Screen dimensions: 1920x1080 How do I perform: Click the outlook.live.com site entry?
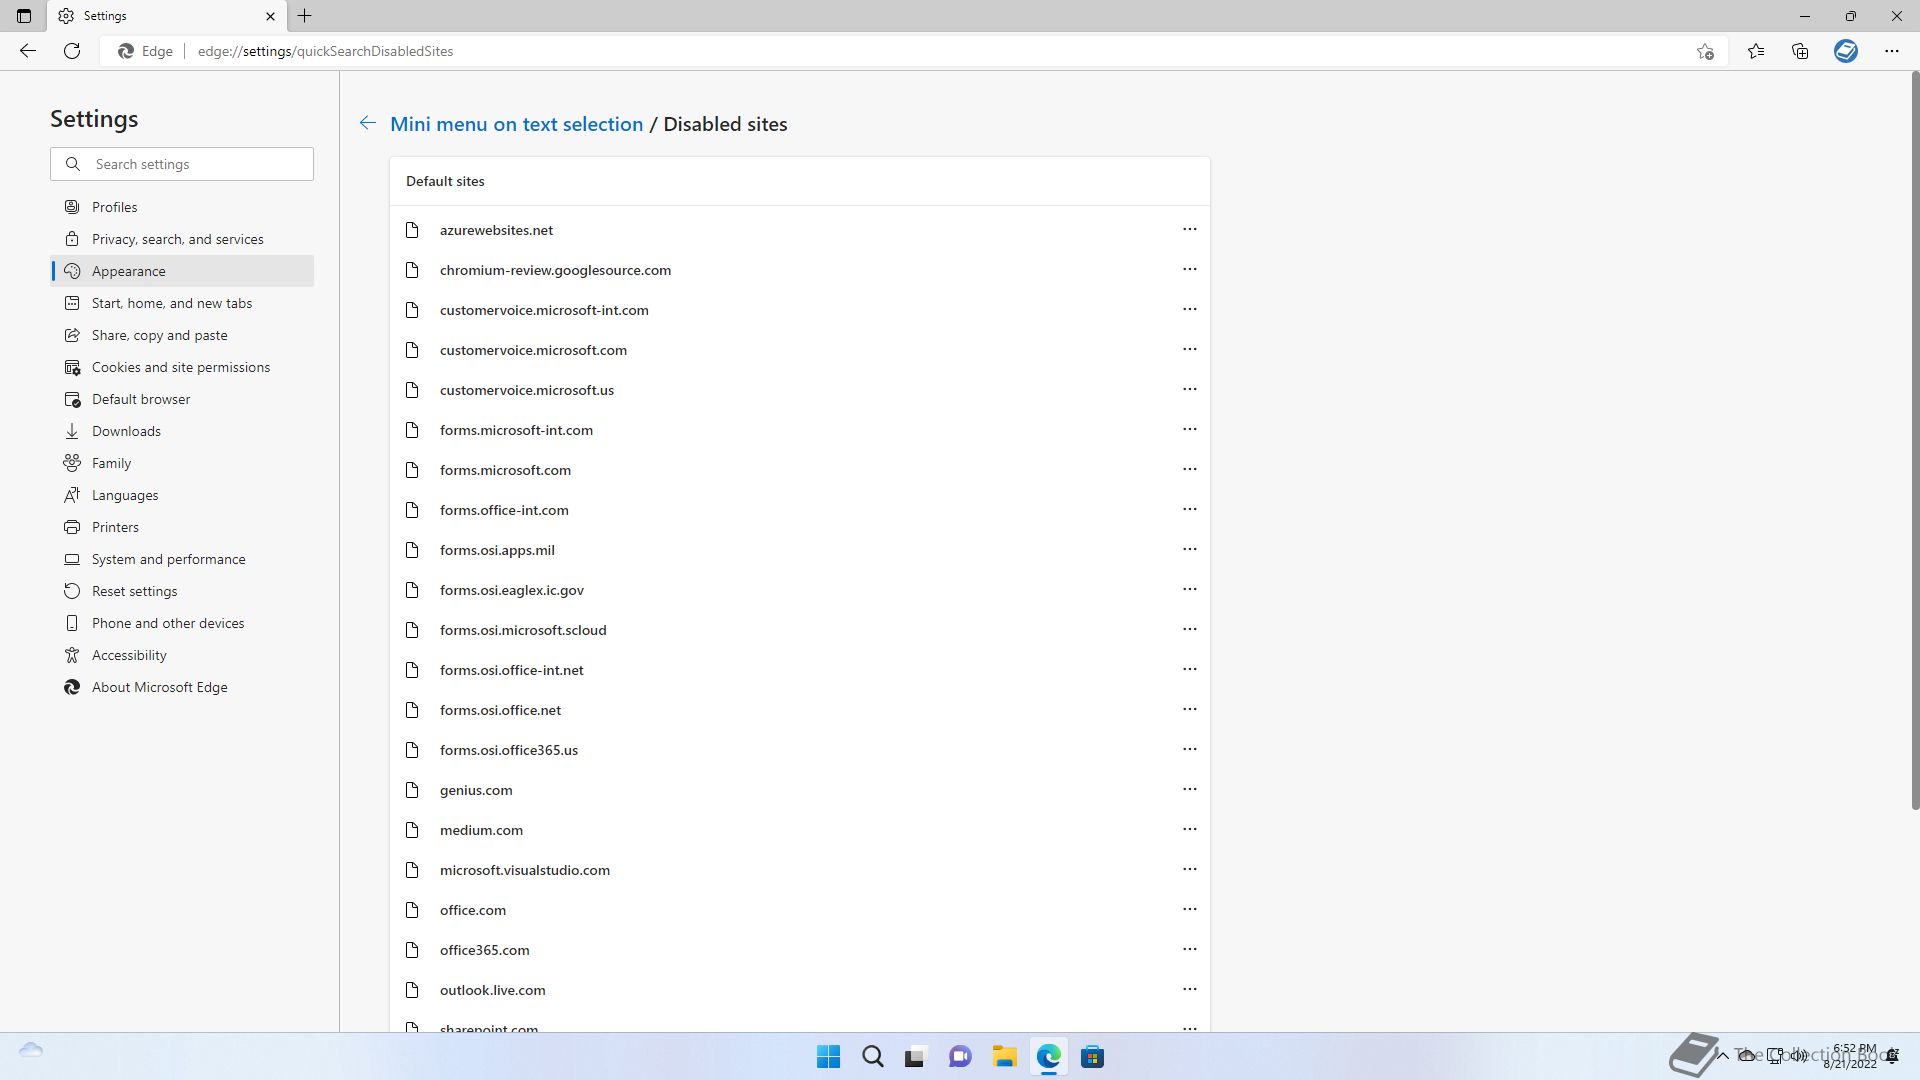pos(799,990)
